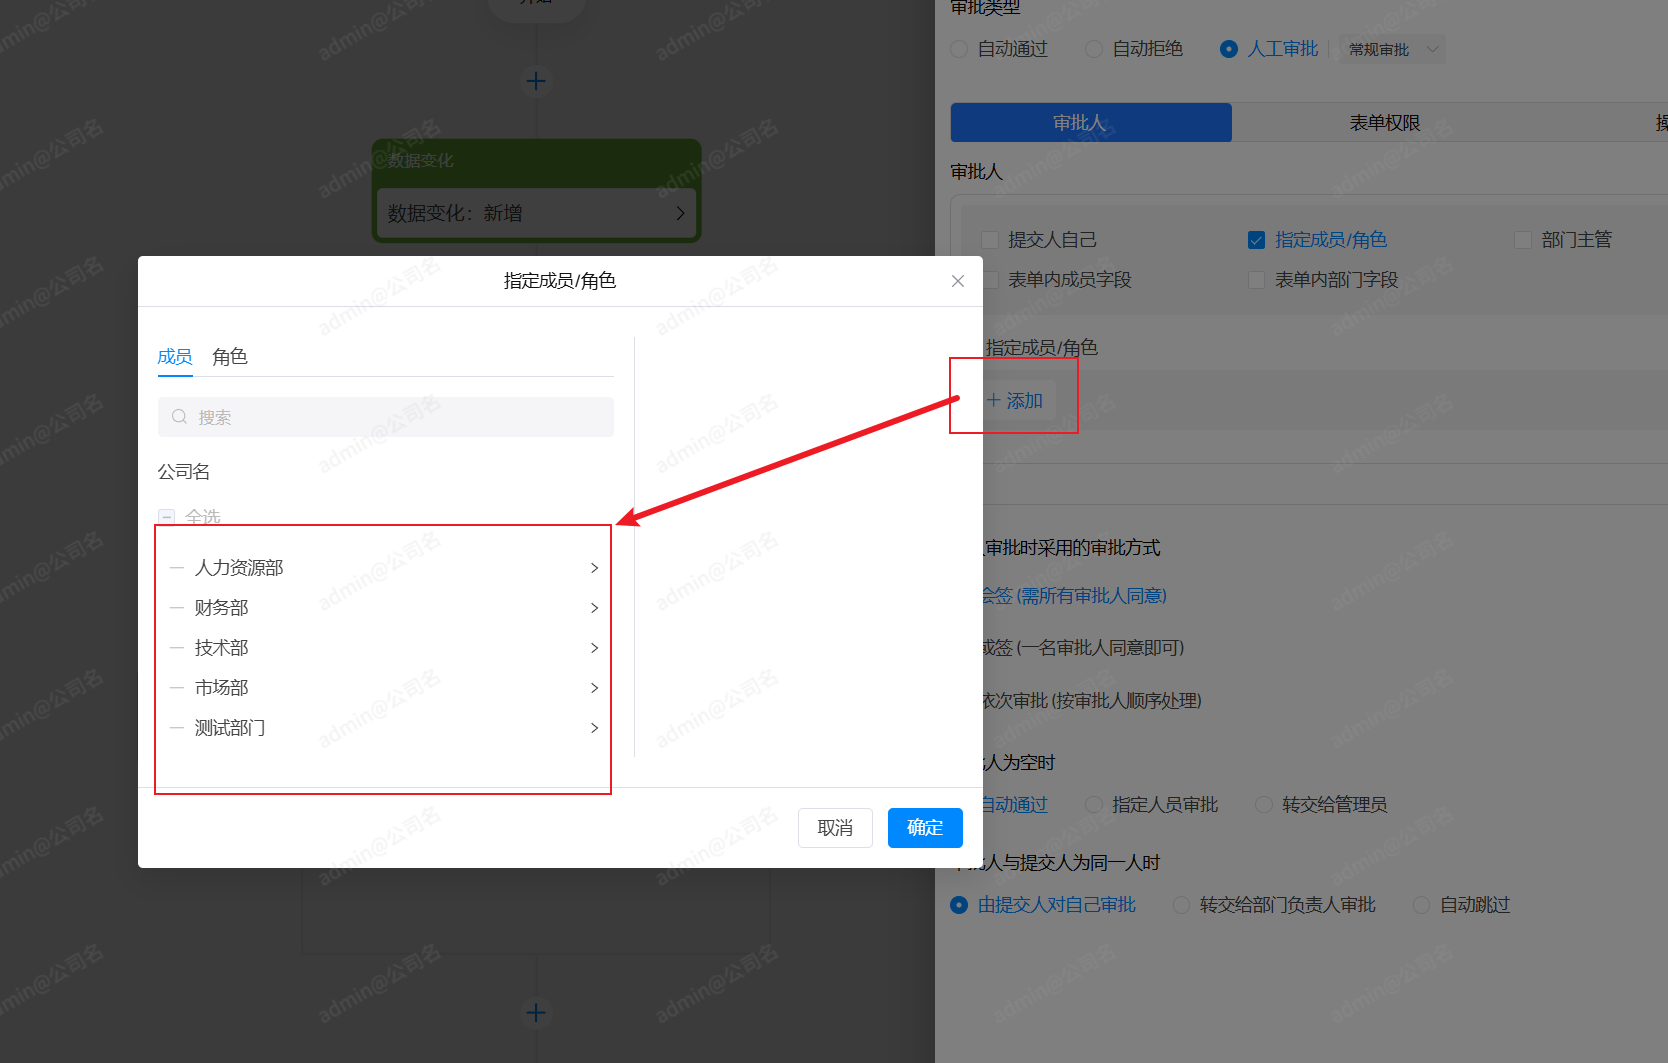Close the 指定成员/角色 dialog
The image size is (1668, 1063).
coord(957,281)
